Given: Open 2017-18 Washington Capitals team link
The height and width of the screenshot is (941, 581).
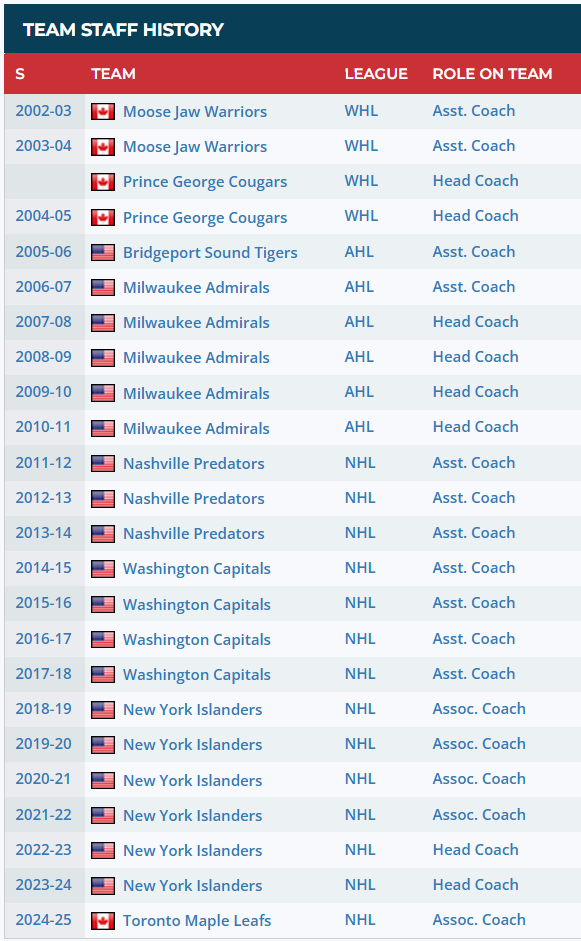Looking at the screenshot, I should click(x=197, y=675).
